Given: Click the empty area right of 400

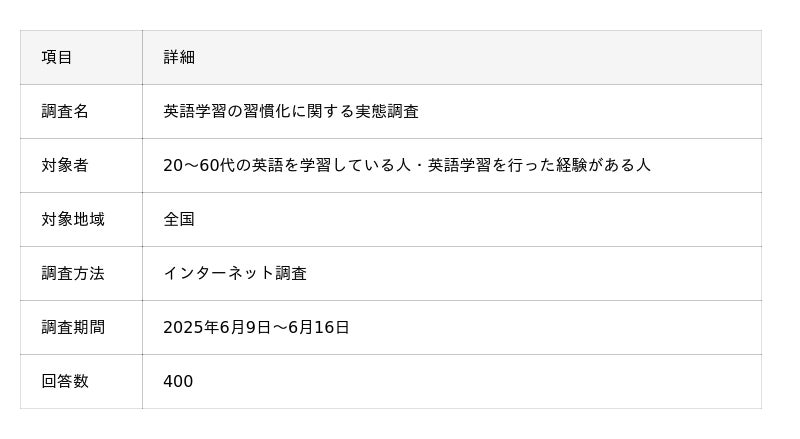Looking at the screenshot, I should pyautogui.click(x=478, y=381).
